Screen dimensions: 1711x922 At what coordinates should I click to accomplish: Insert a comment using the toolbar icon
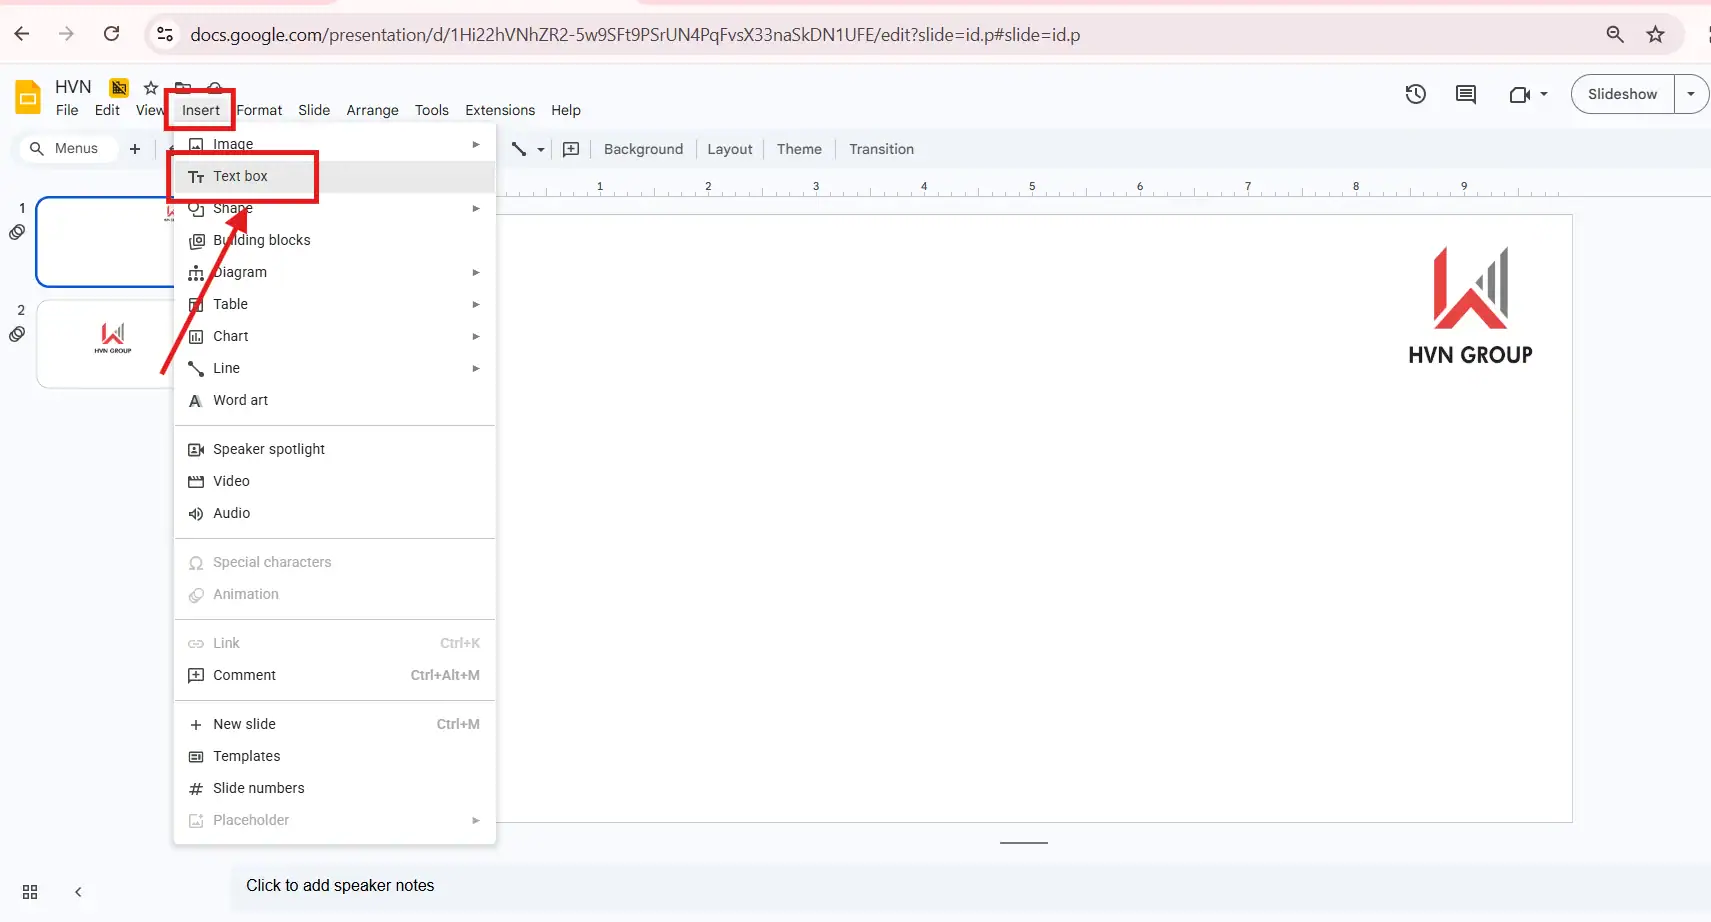pos(571,149)
